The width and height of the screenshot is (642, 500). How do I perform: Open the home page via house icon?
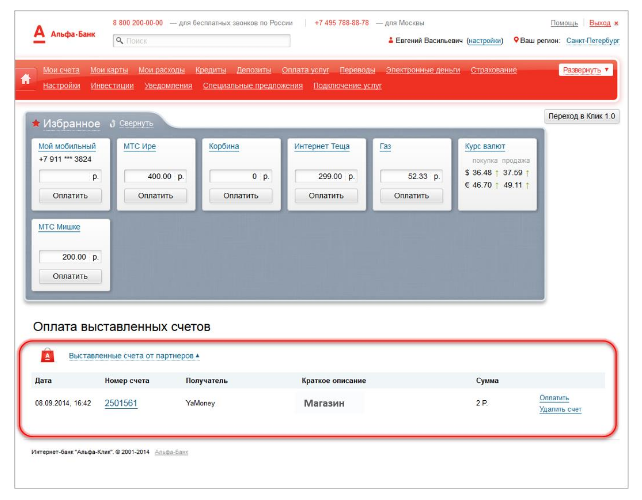[x=25, y=79]
